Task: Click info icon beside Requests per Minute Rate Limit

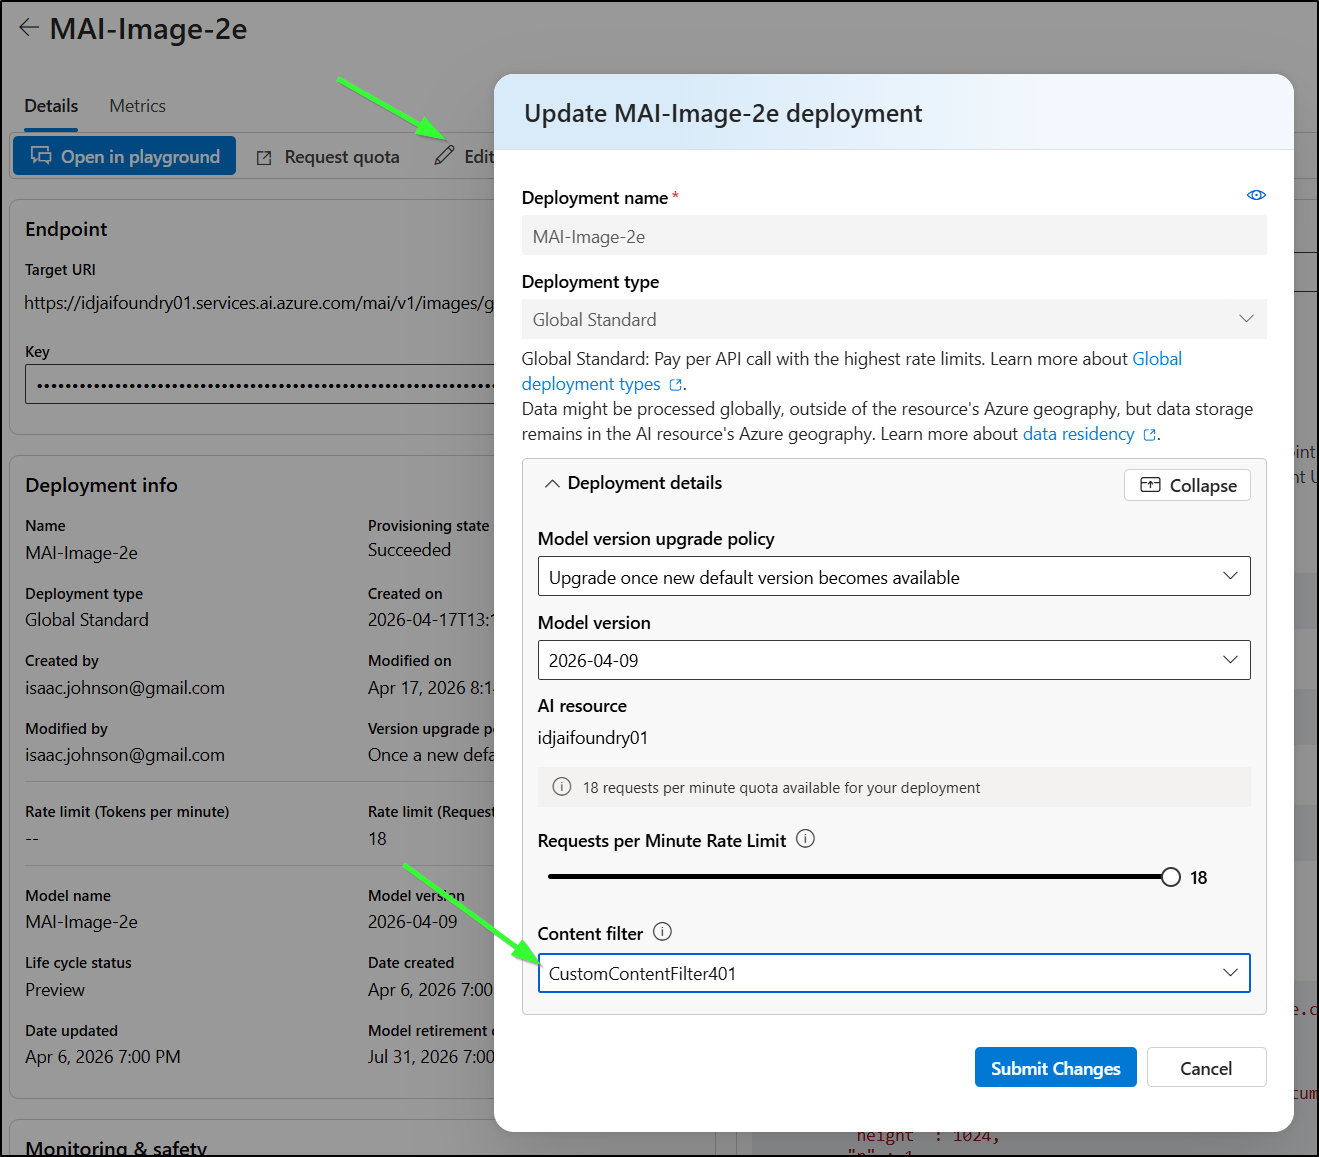Action: [x=805, y=839]
